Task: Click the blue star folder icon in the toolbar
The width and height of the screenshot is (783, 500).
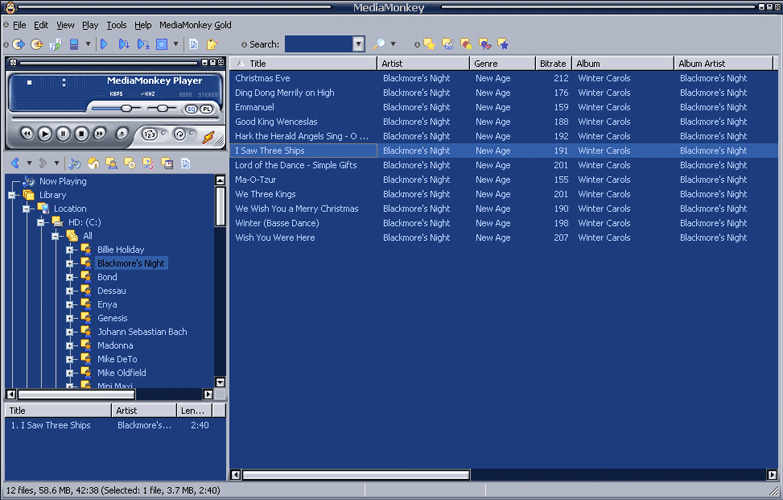Action: (503, 44)
